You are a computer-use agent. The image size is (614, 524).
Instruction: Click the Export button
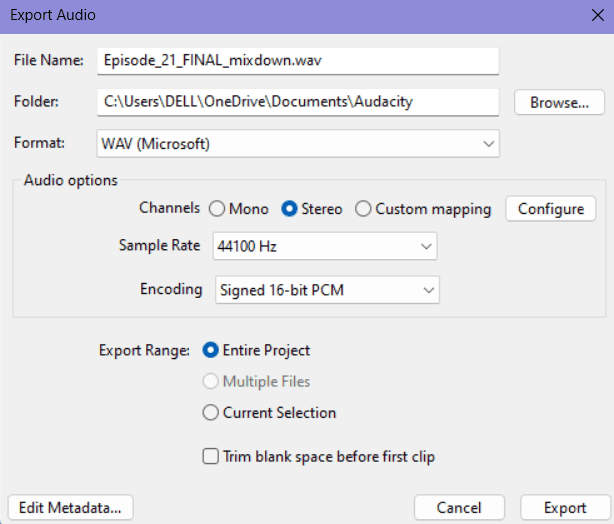point(565,508)
